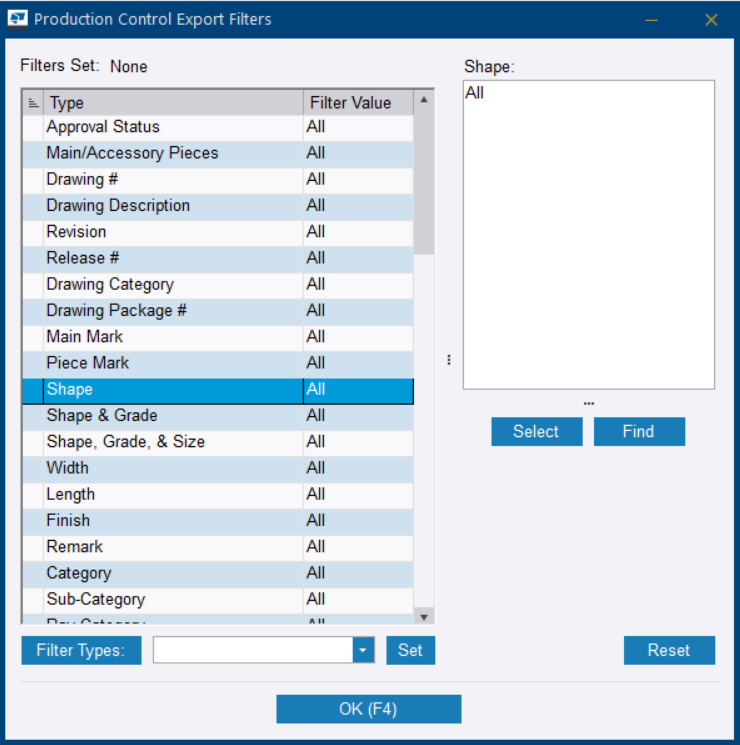Click the Production Control app icon in title bar
This screenshot has width=740, height=745.
18,19
